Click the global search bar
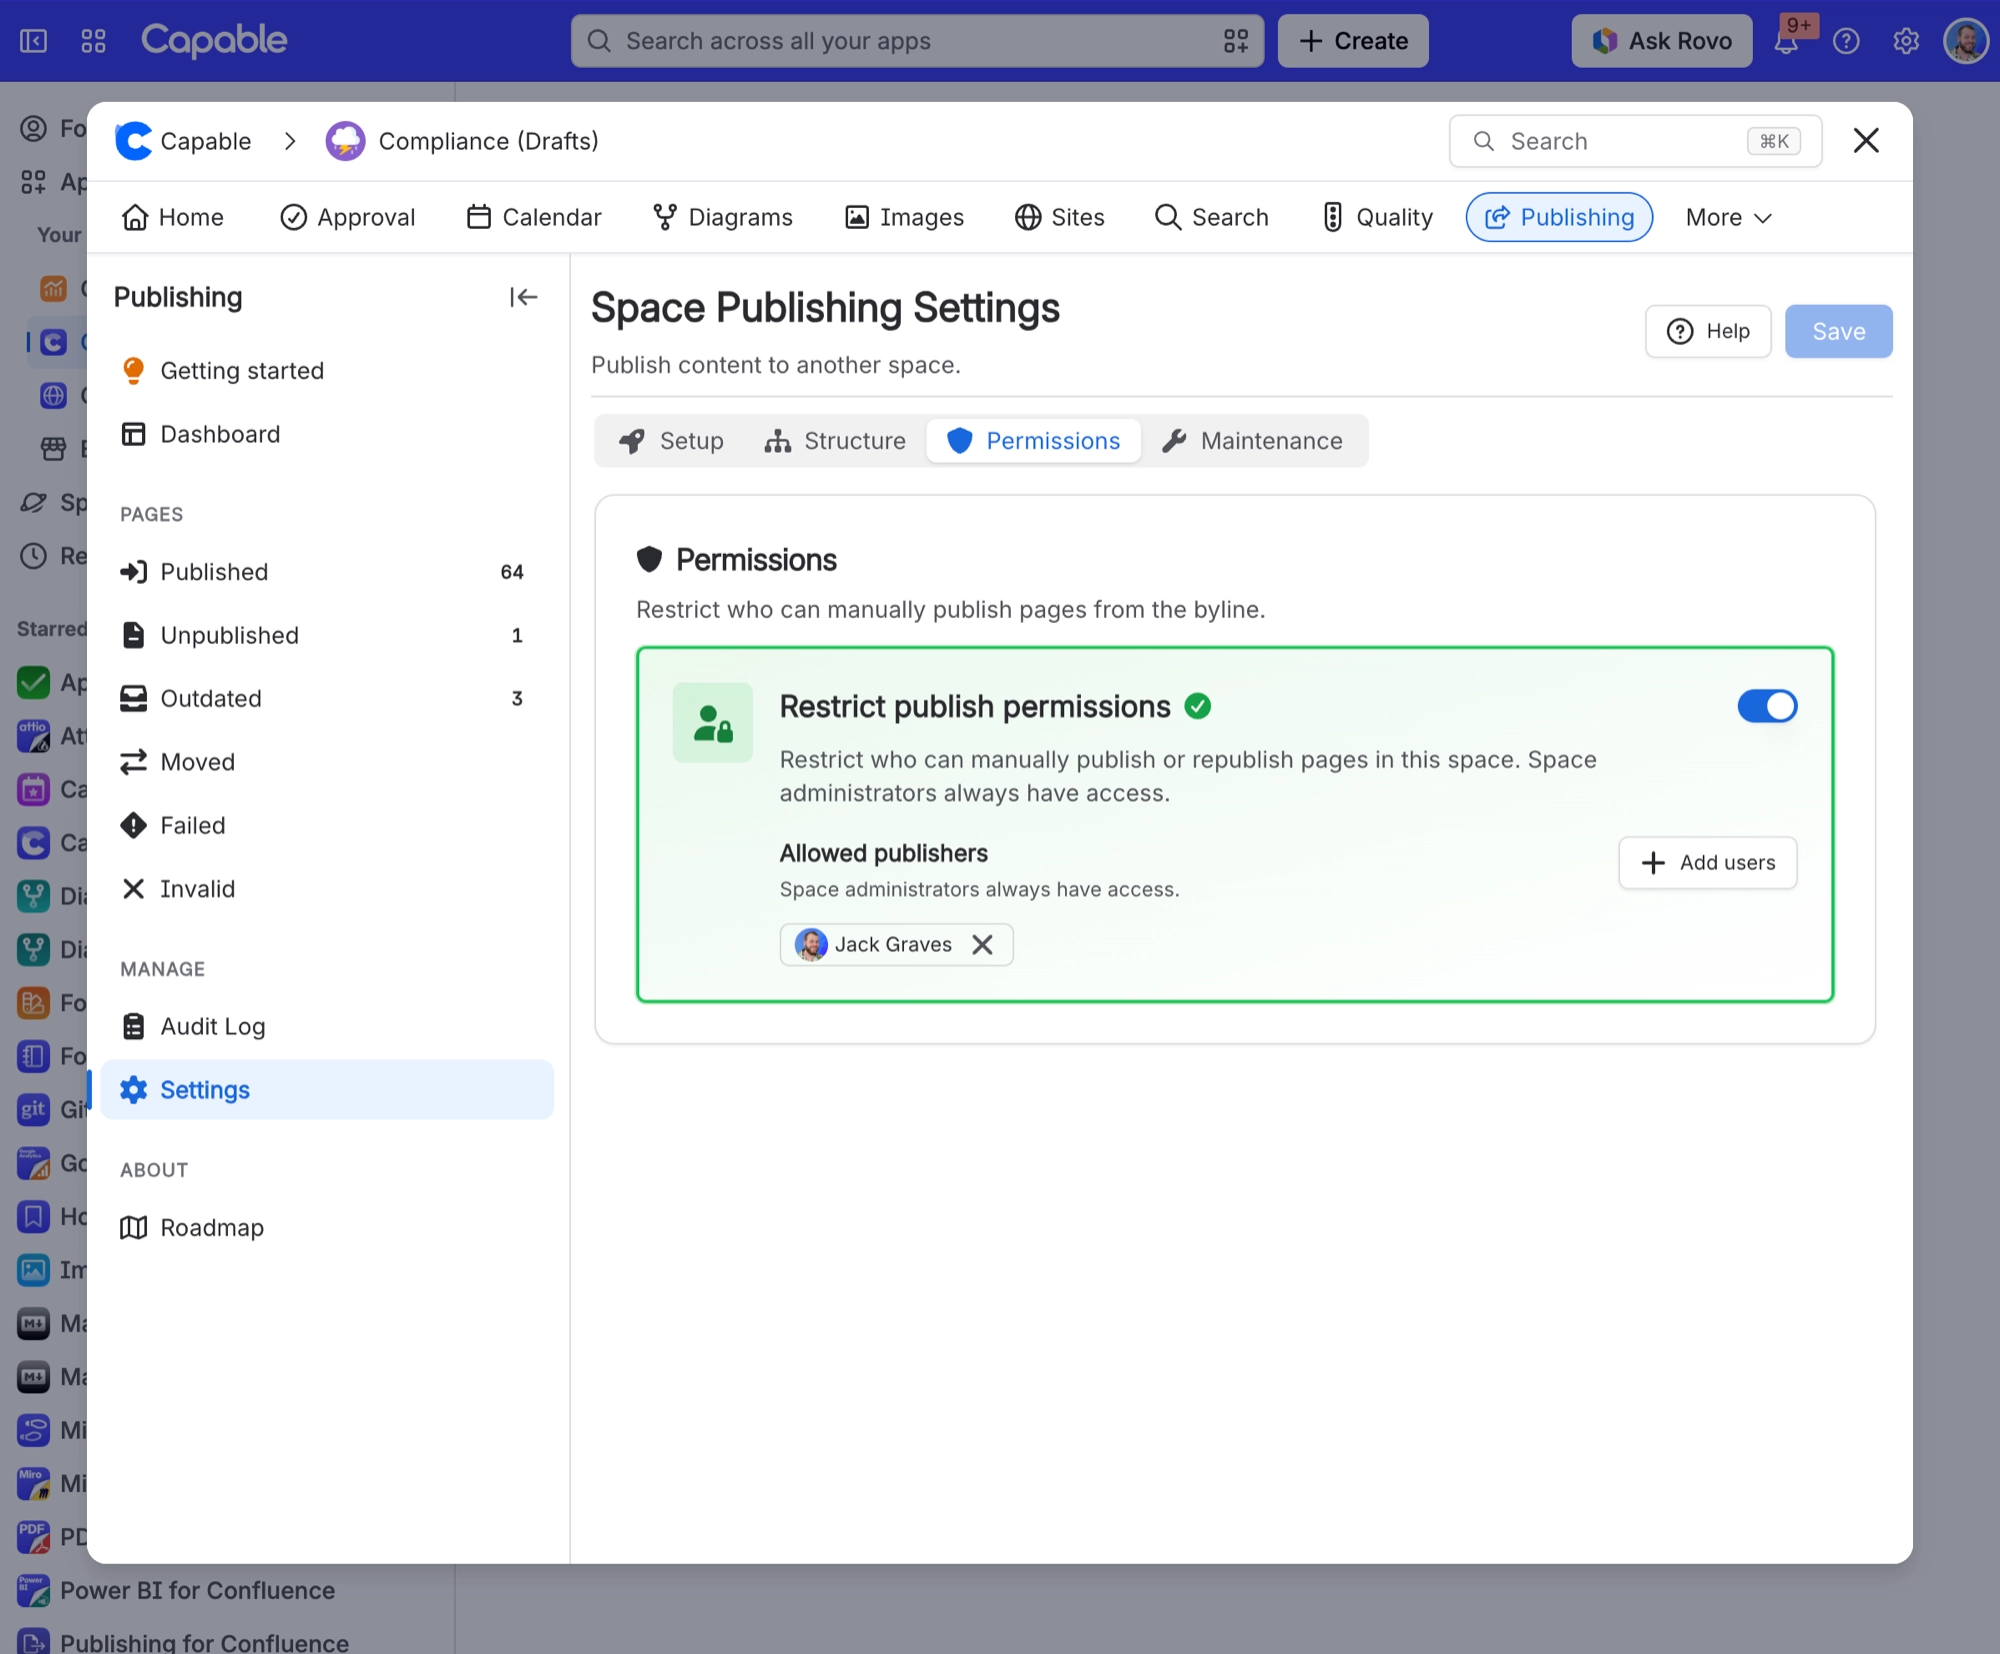The width and height of the screenshot is (2000, 1654). [x=917, y=41]
